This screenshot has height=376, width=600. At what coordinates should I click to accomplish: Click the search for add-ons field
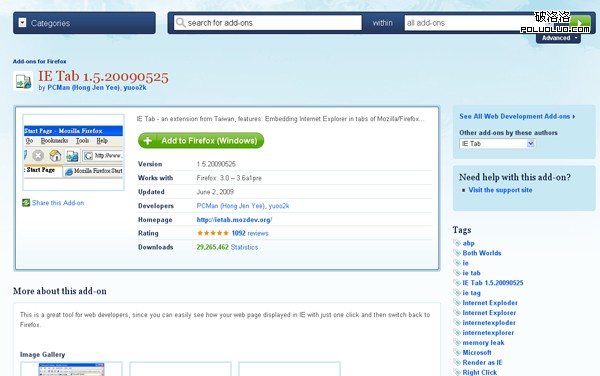tap(268, 23)
